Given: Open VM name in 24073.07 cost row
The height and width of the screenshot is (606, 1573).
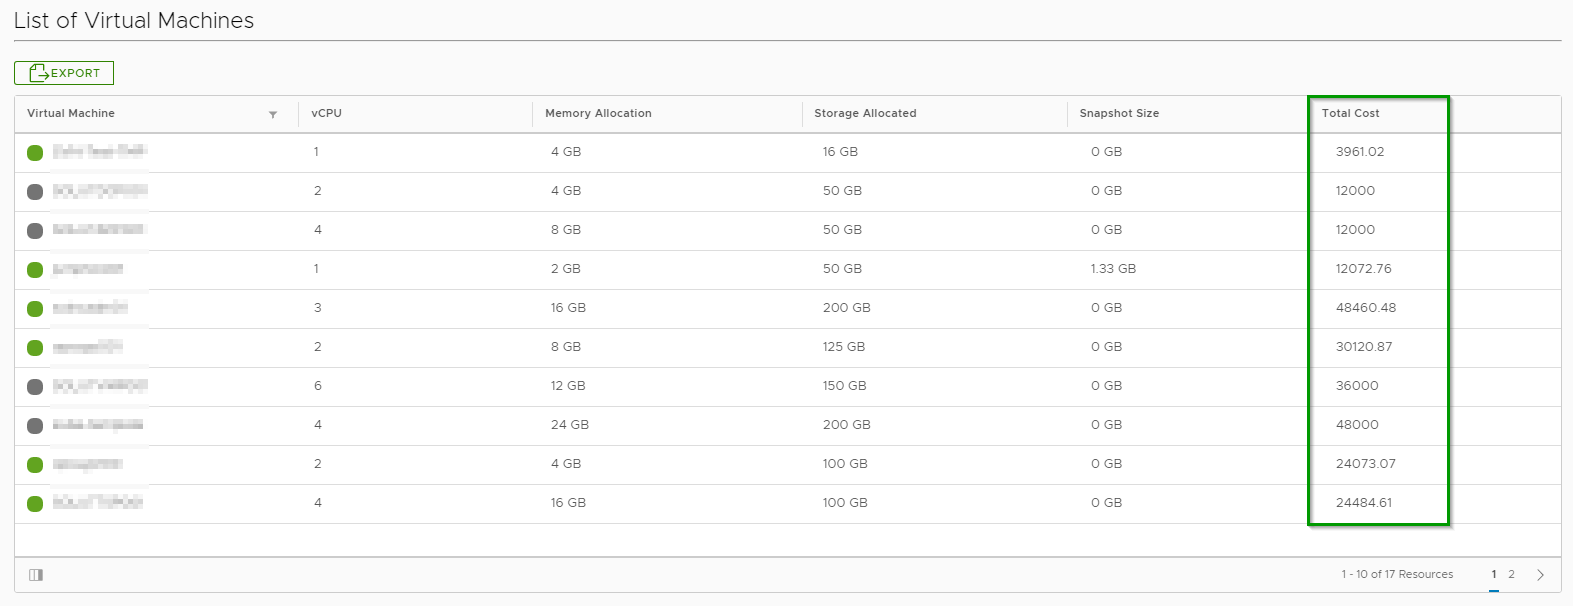Looking at the screenshot, I should (x=88, y=464).
